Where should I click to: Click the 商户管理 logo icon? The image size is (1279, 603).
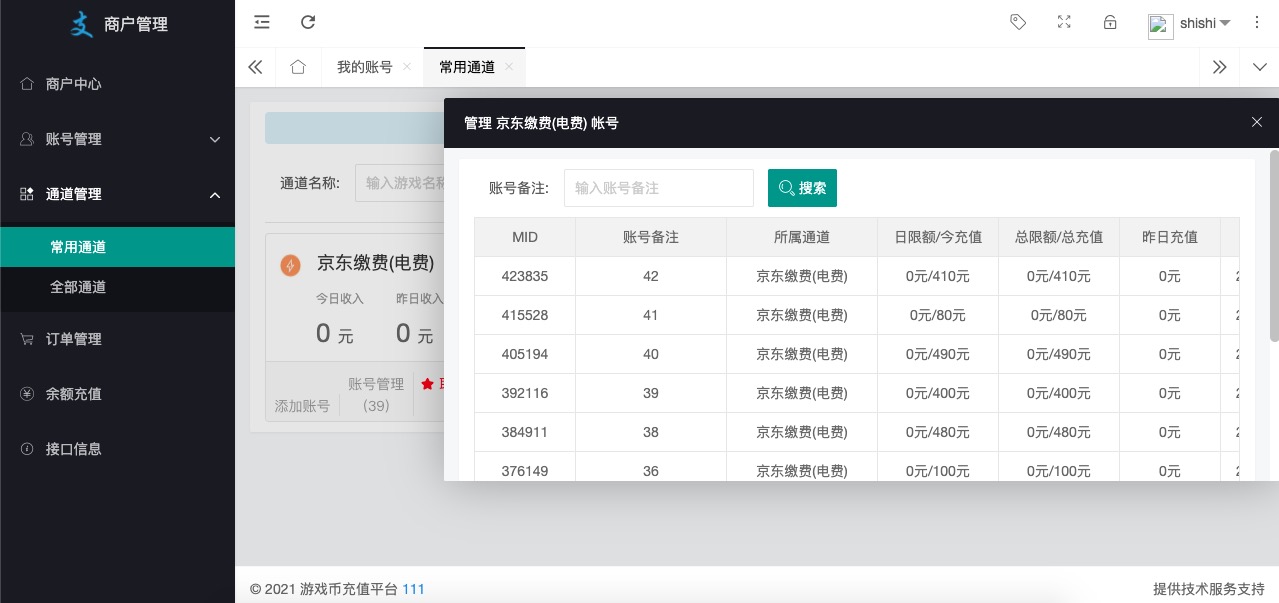click(x=82, y=24)
